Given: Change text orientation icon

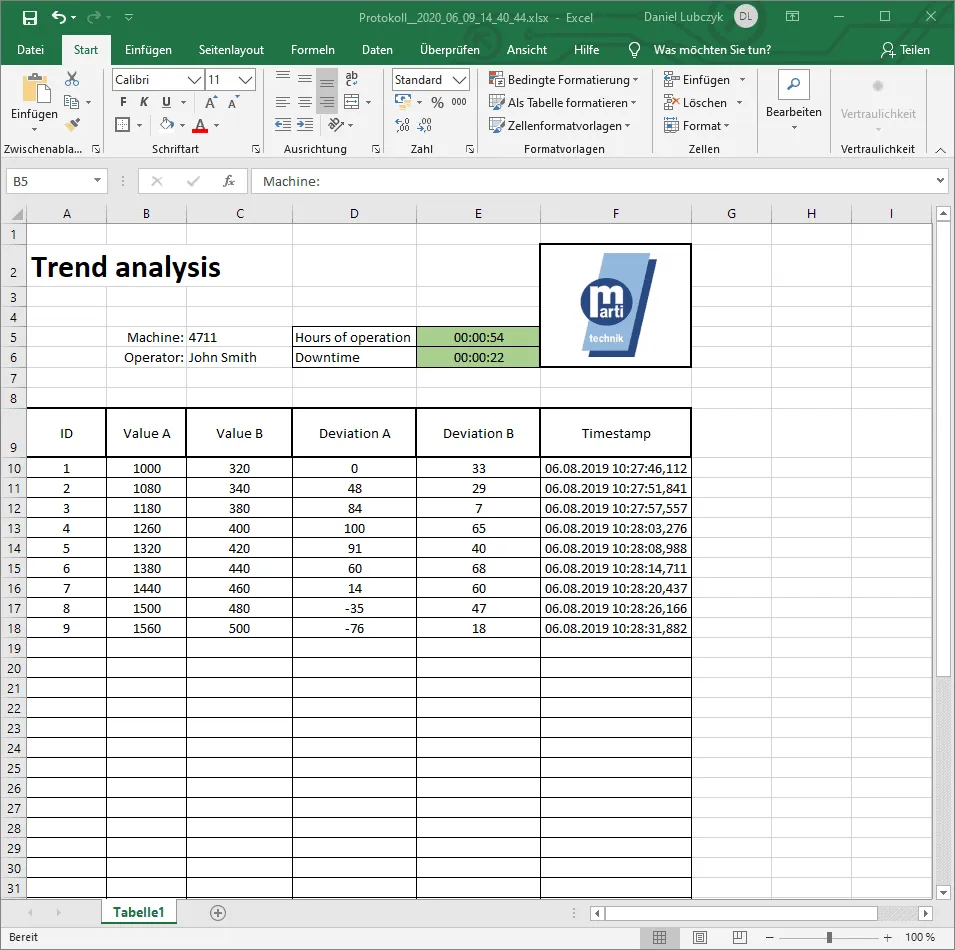Looking at the screenshot, I should [x=336, y=125].
